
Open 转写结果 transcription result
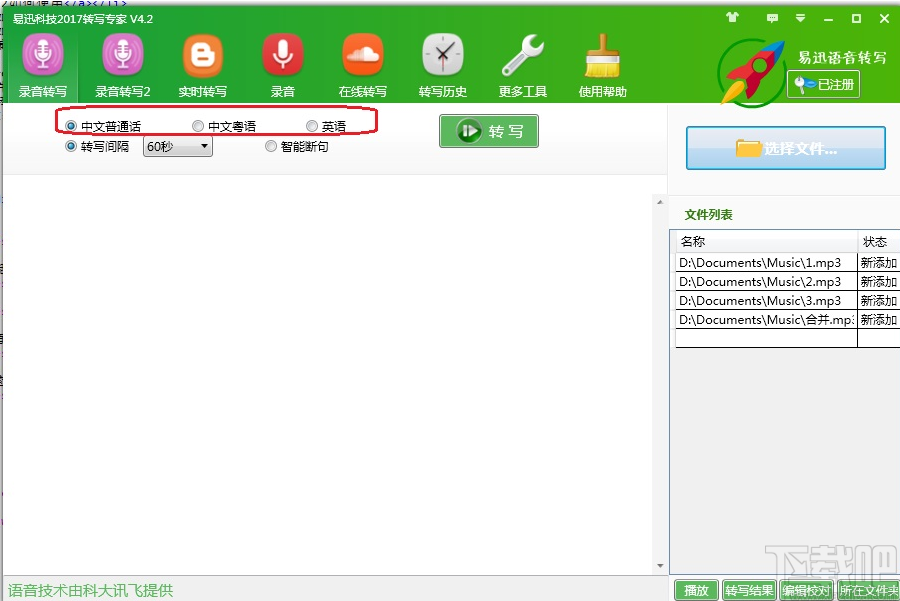749,590
